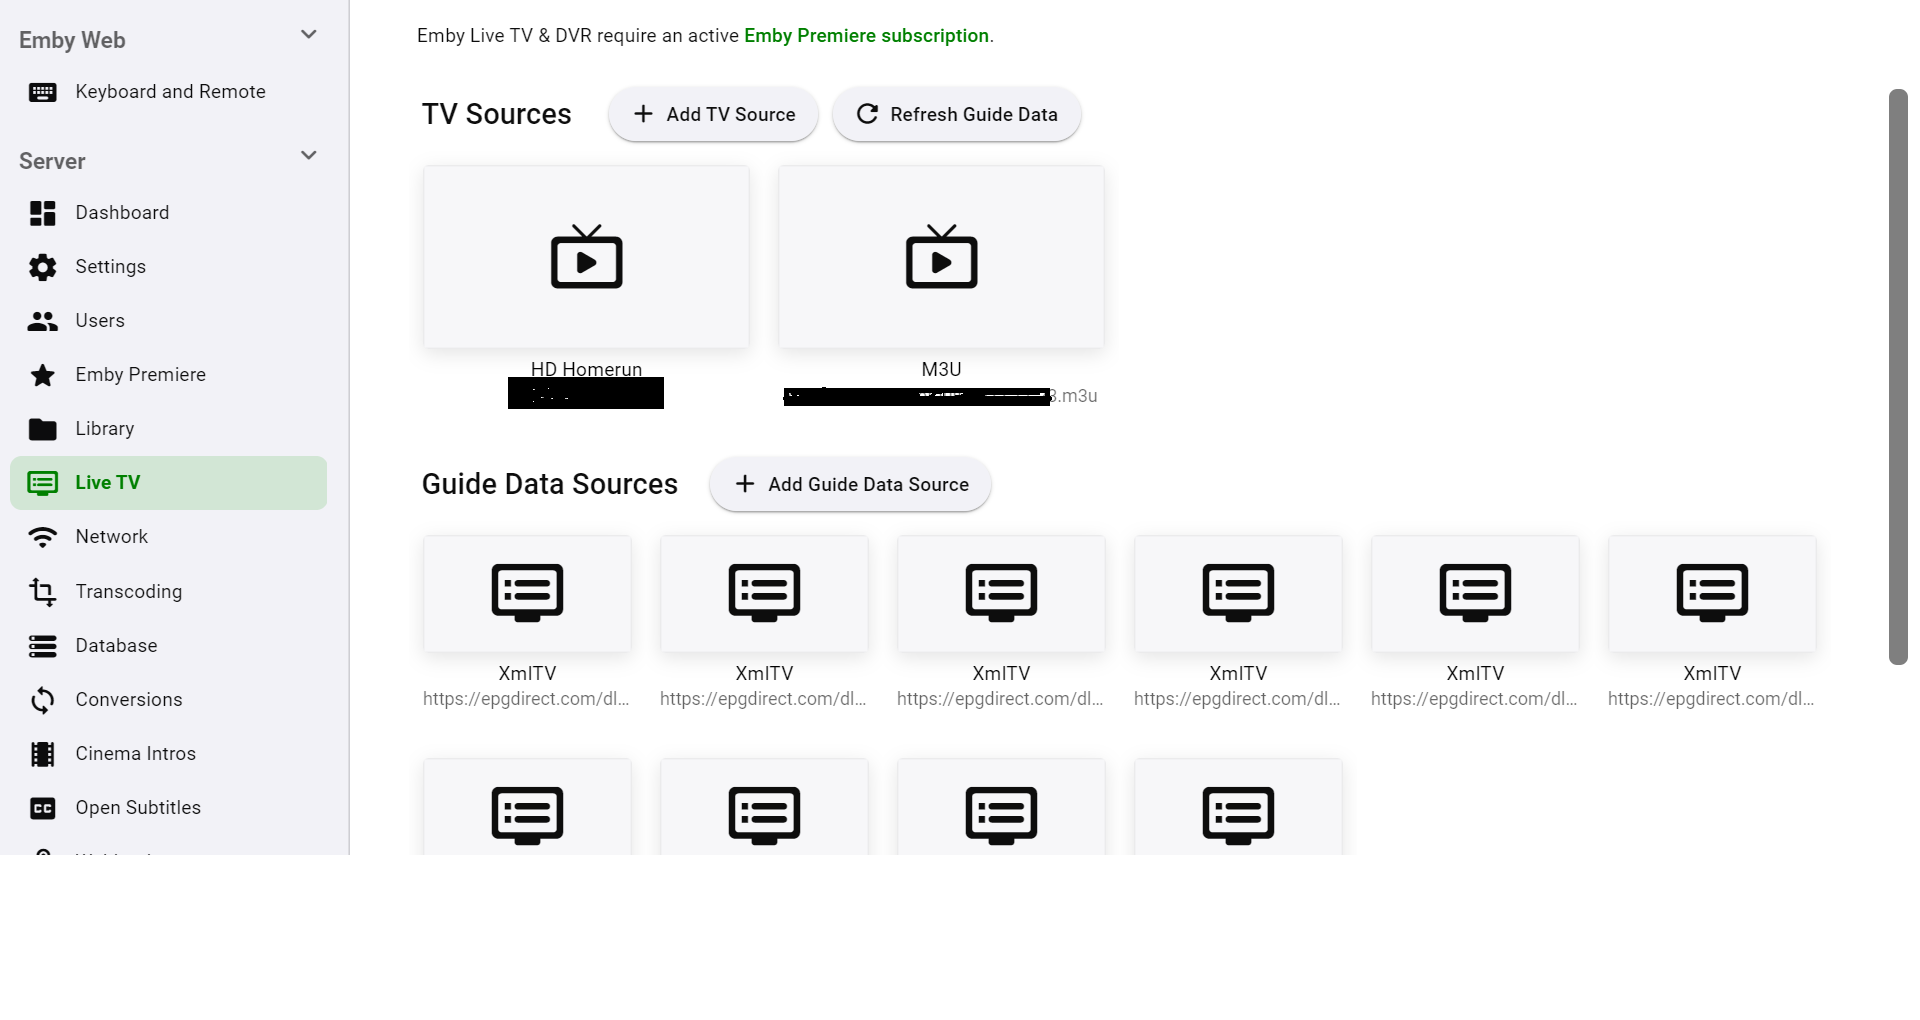Open the HD Homerun TV source card
Image resolution: width=1920 pixels, height=1020 pixels.
point(586,257)
